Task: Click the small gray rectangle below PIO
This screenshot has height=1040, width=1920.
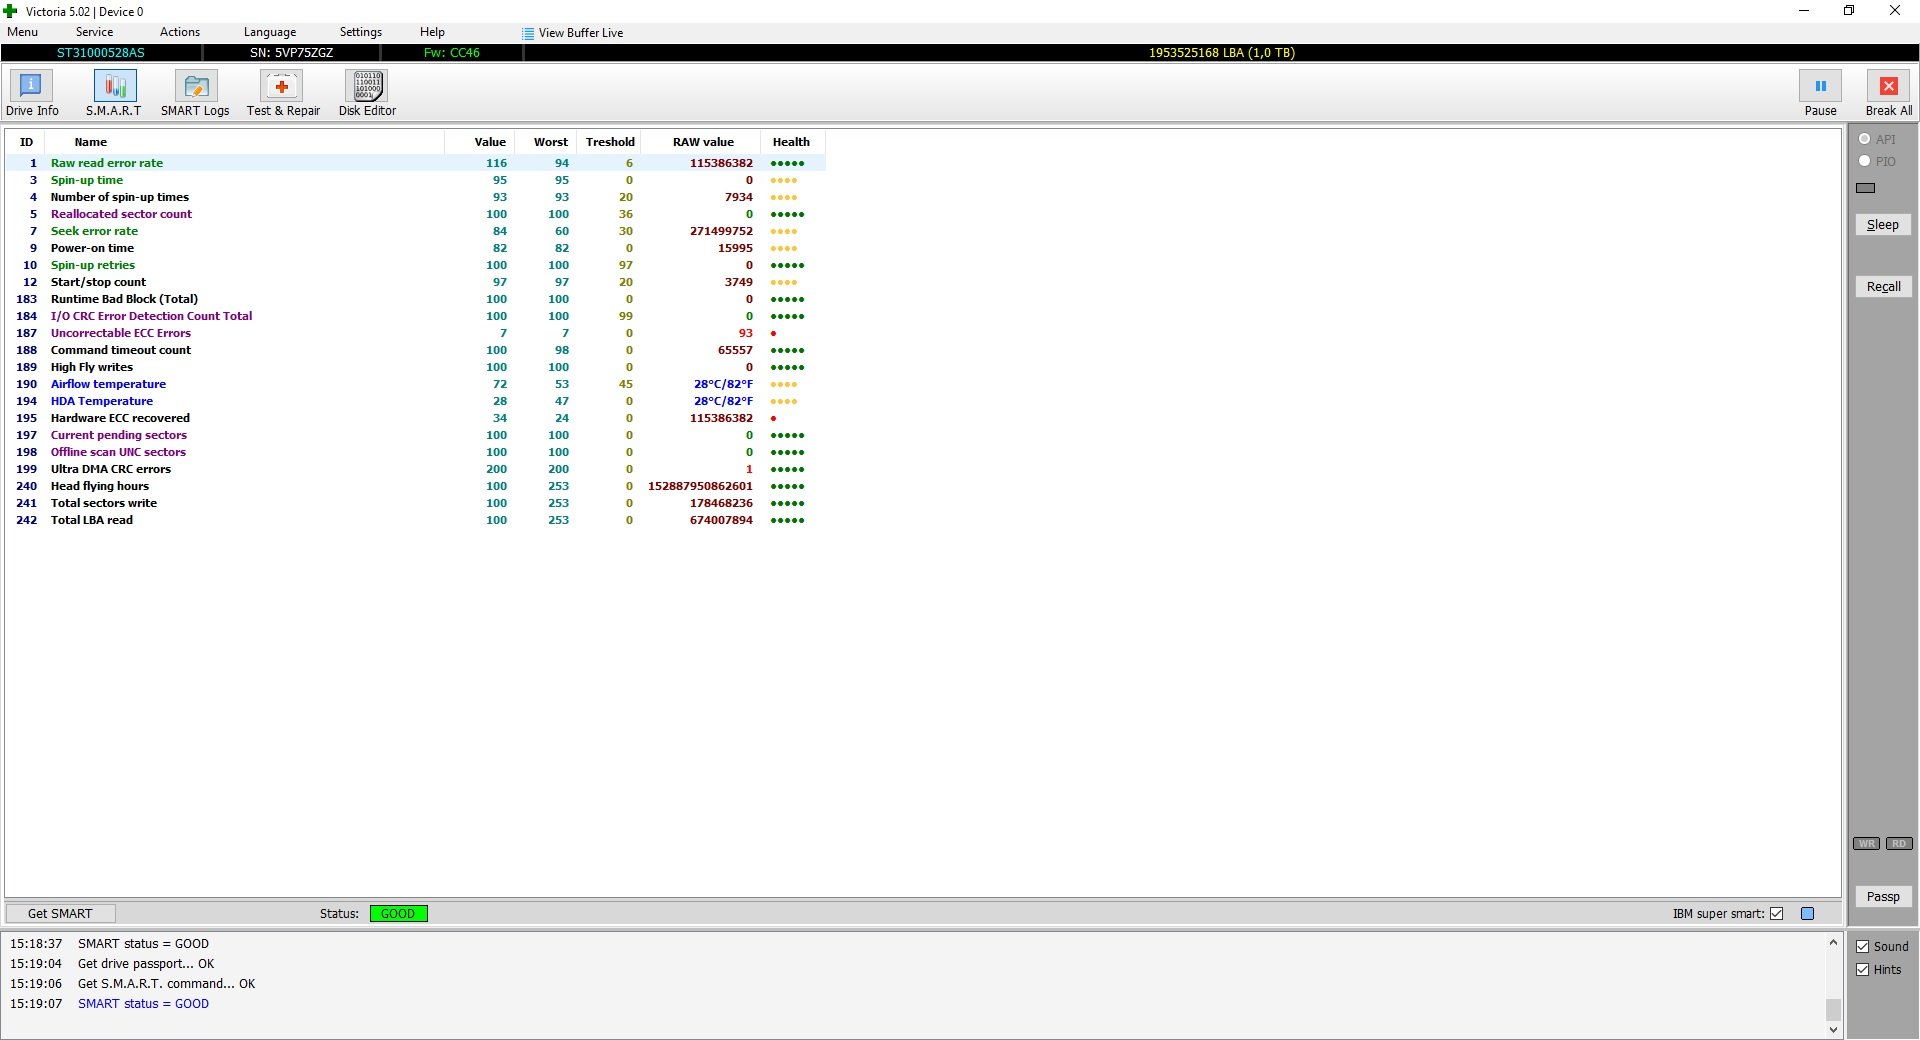Action: pos(1866,188)
